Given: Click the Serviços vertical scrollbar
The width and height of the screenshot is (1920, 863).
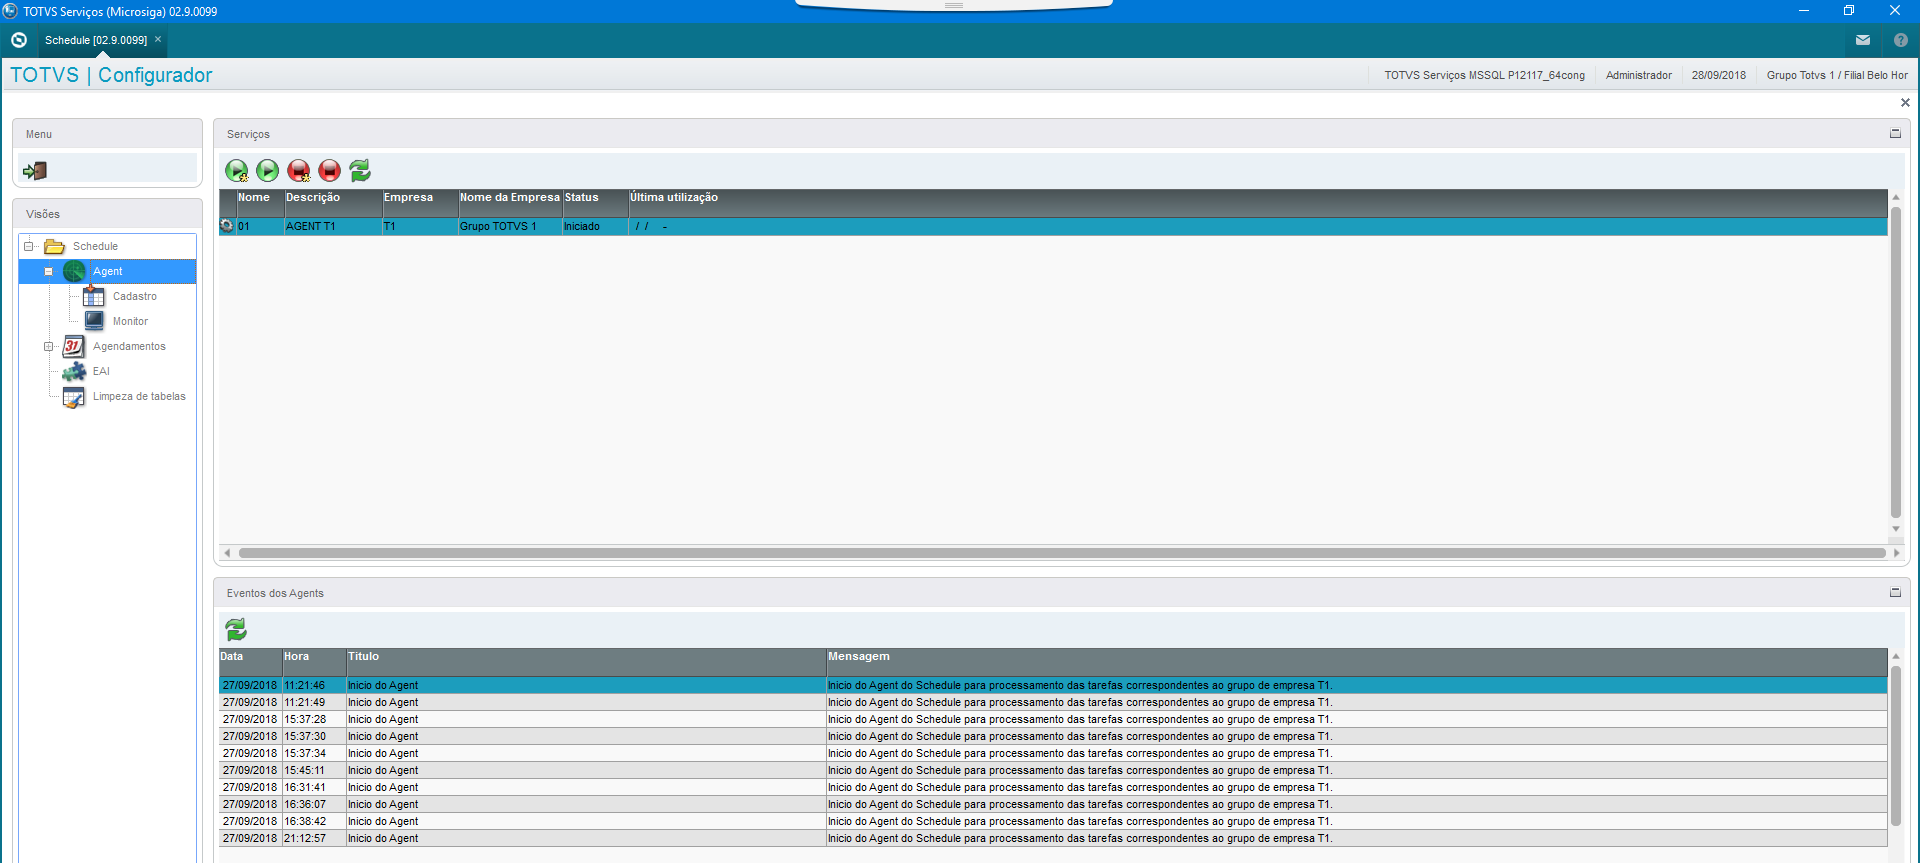Looking at the screenshot, I should [x=1896, y=362].
